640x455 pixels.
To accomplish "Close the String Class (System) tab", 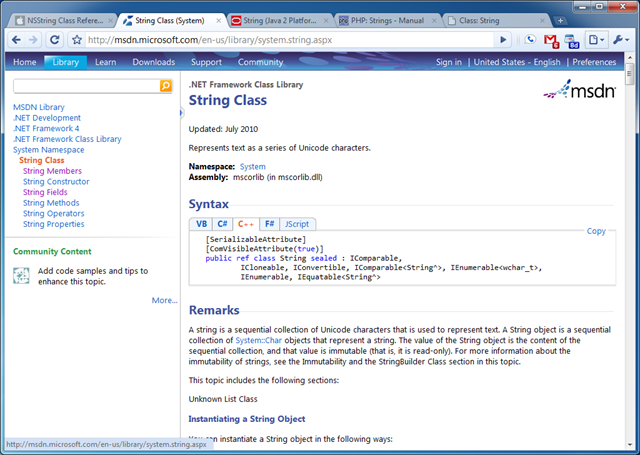I will (x=218, y=20).
